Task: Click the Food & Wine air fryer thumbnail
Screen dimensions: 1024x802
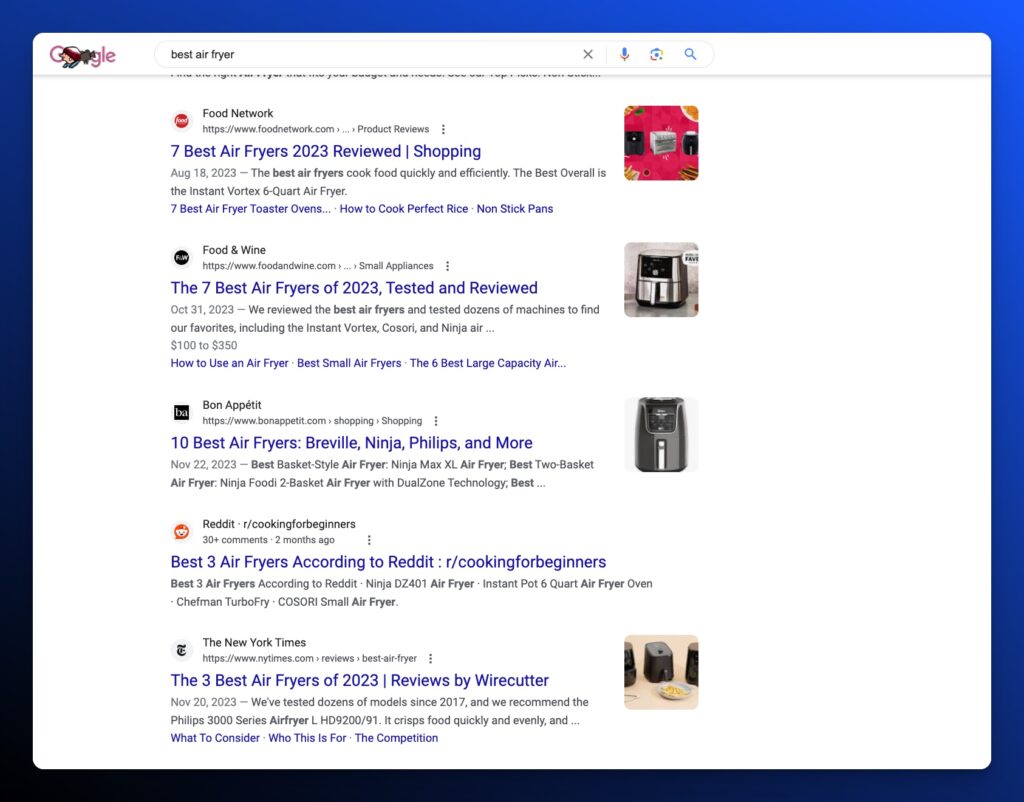Action: pos(661,280)
